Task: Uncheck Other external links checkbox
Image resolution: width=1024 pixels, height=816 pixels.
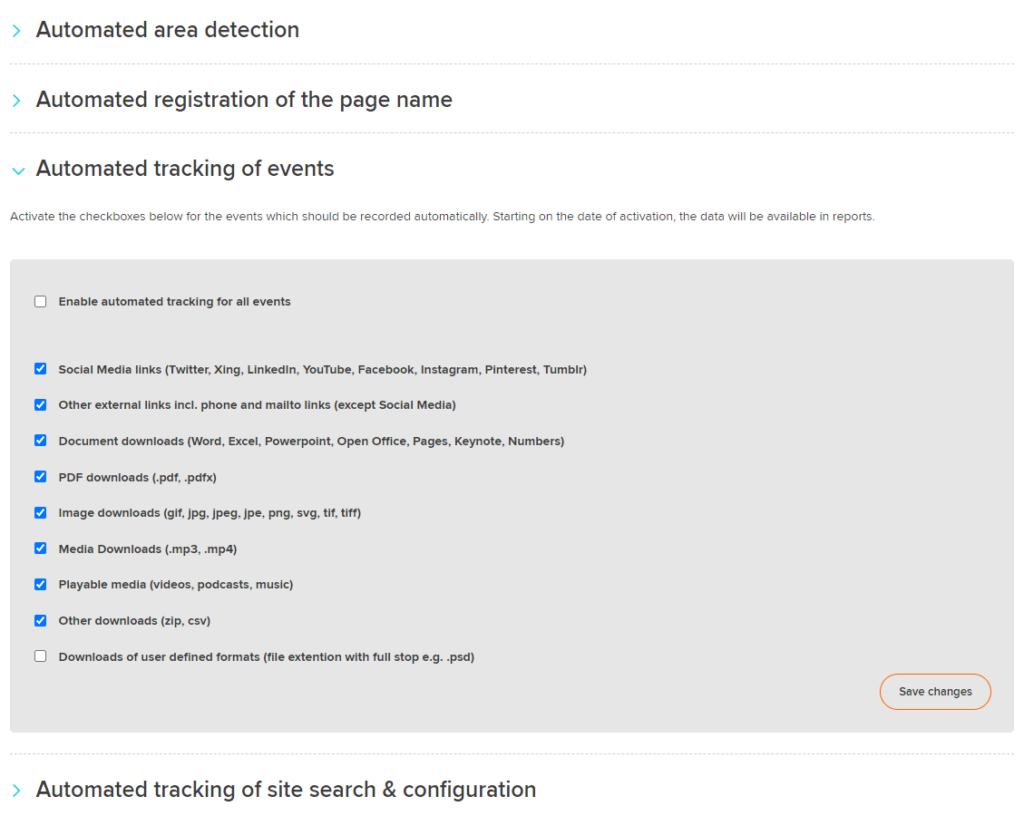Action: 40,405
